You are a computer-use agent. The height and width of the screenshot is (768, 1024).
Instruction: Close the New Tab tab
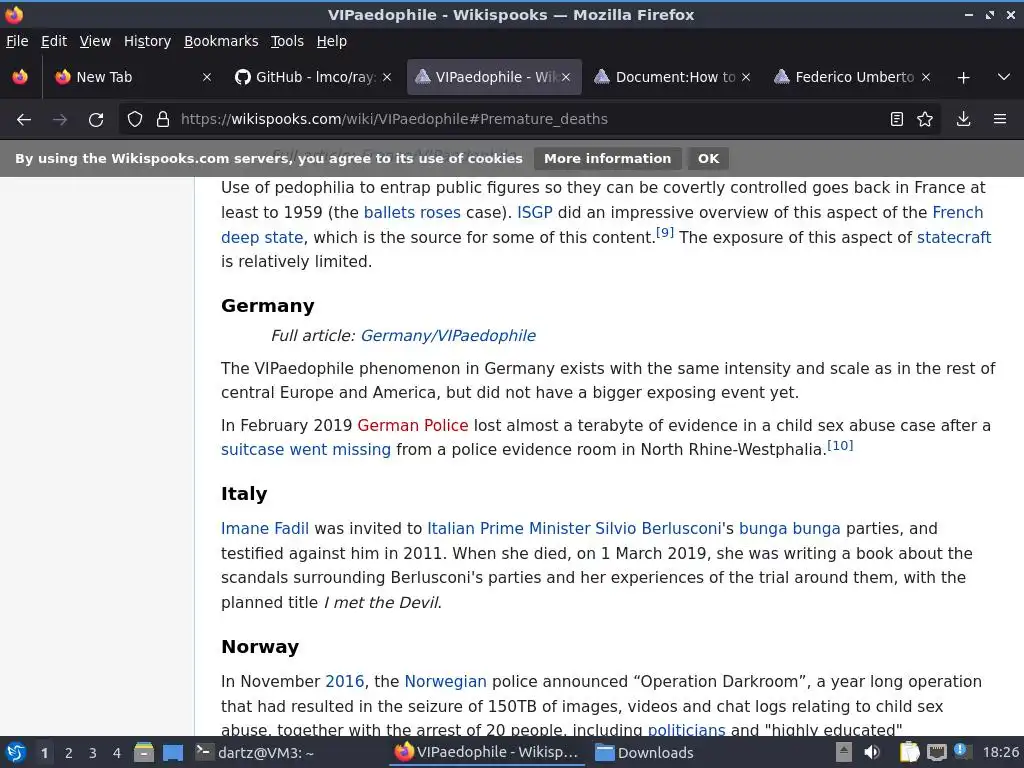pos(207,77)
